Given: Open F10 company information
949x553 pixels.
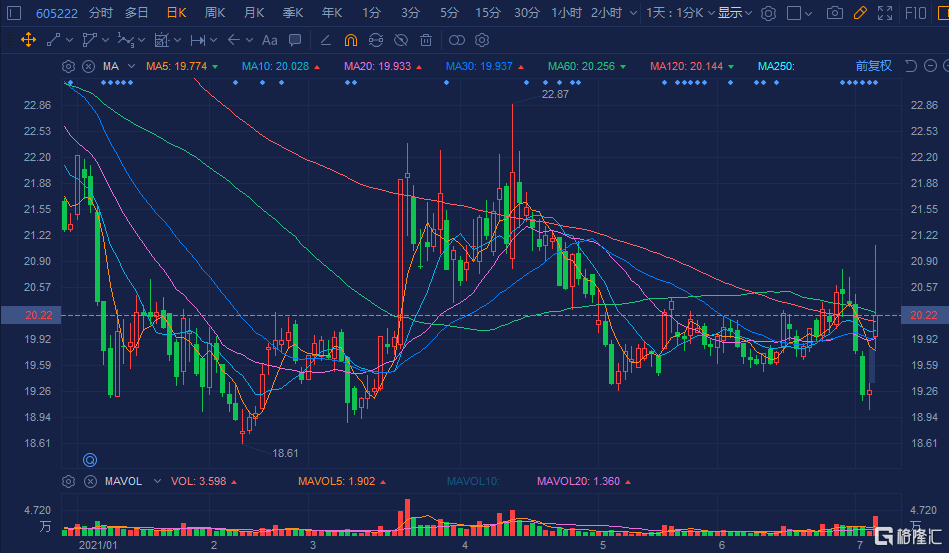Looking at the screenshot, I should point(915,13).
